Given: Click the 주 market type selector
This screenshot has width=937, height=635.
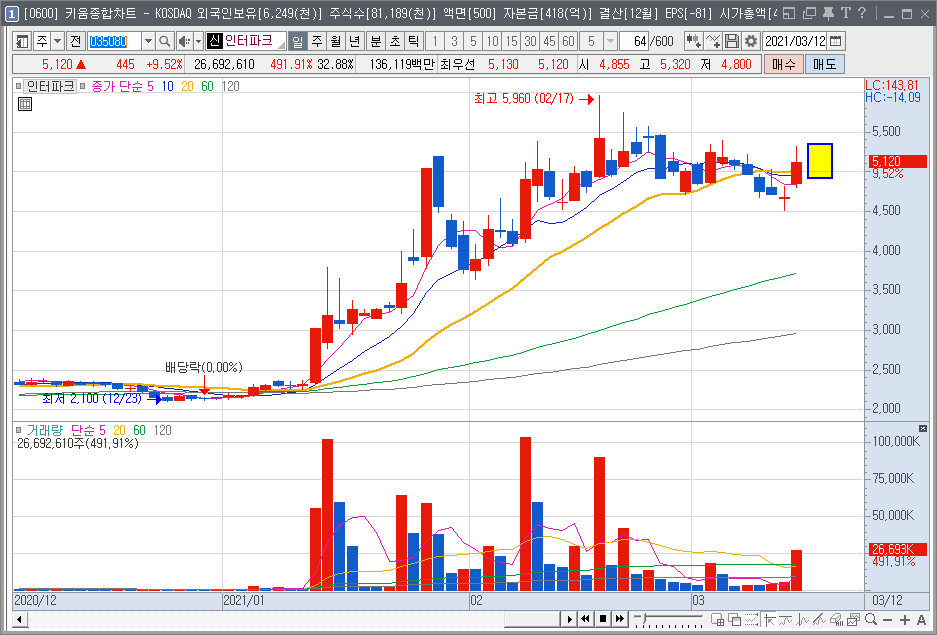Looking at the screenshot, I should click(41, 41).
